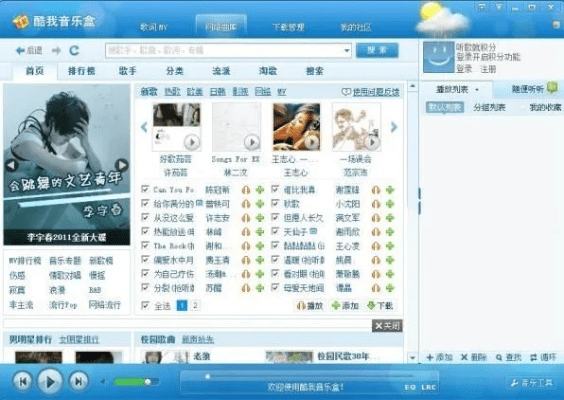Open the 播放列表 dropdown arrow
Viewport: 564px width, 400px height.
[477, 90]
